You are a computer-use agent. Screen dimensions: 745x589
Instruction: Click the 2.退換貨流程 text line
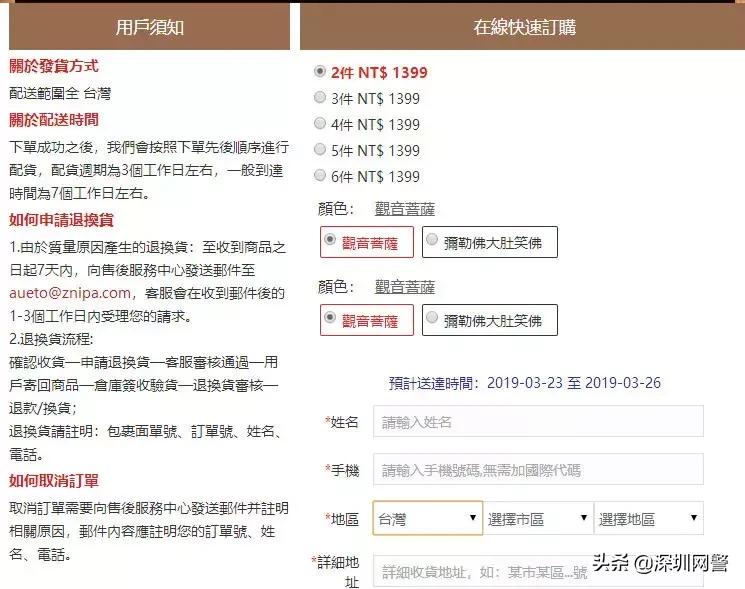click(51, 339)
